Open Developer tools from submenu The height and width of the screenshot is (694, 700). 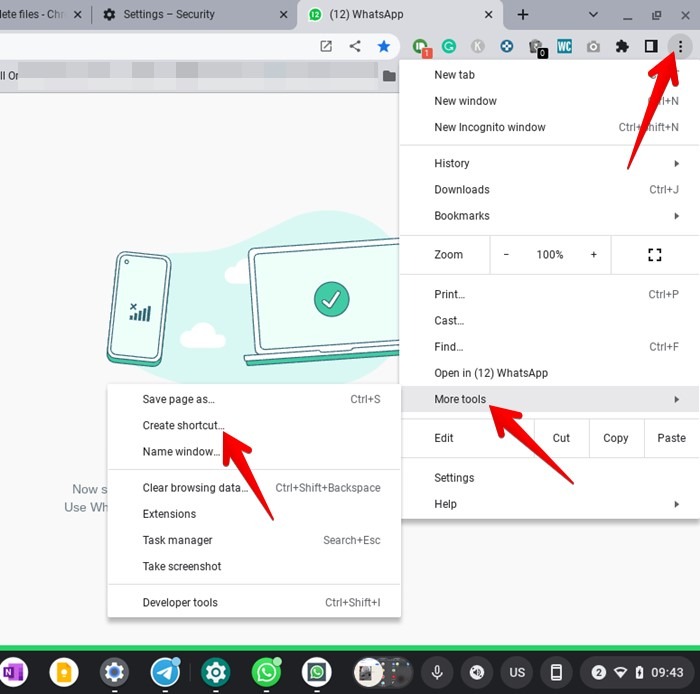pos(254,603)
